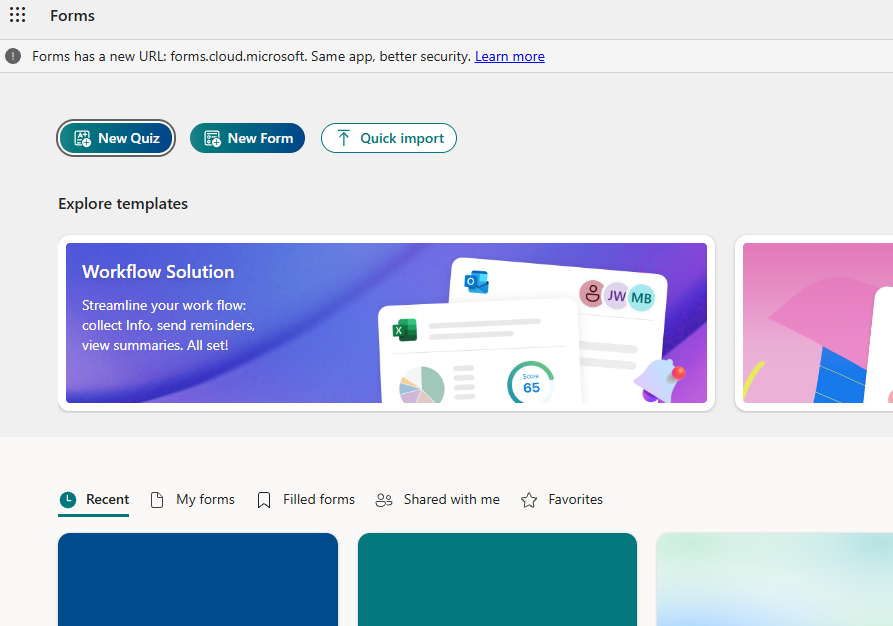Switch to the Recent tab

[94, 500]
